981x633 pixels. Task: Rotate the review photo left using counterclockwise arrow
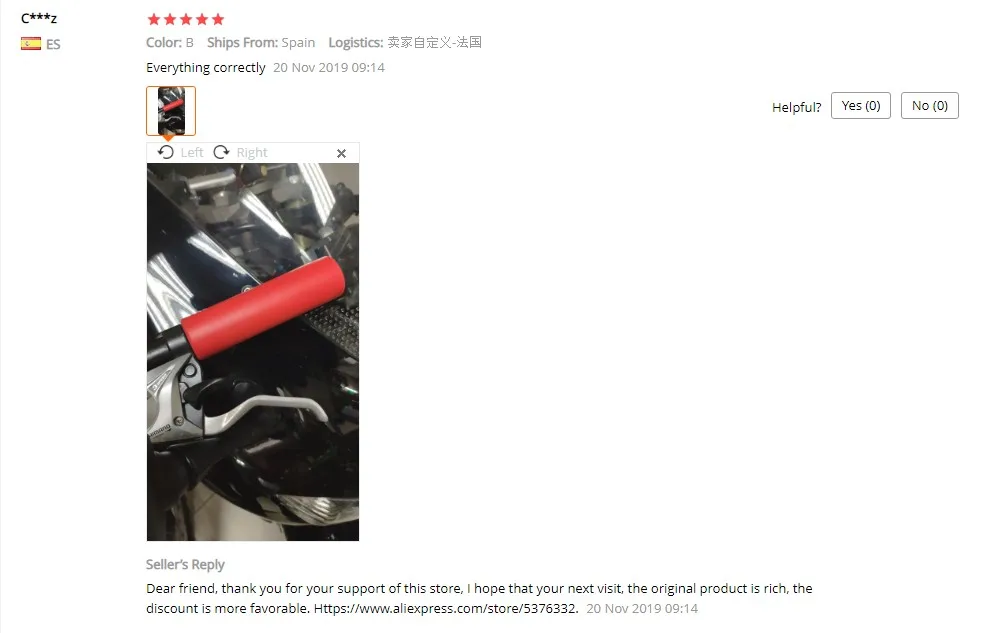coord(166,152)
